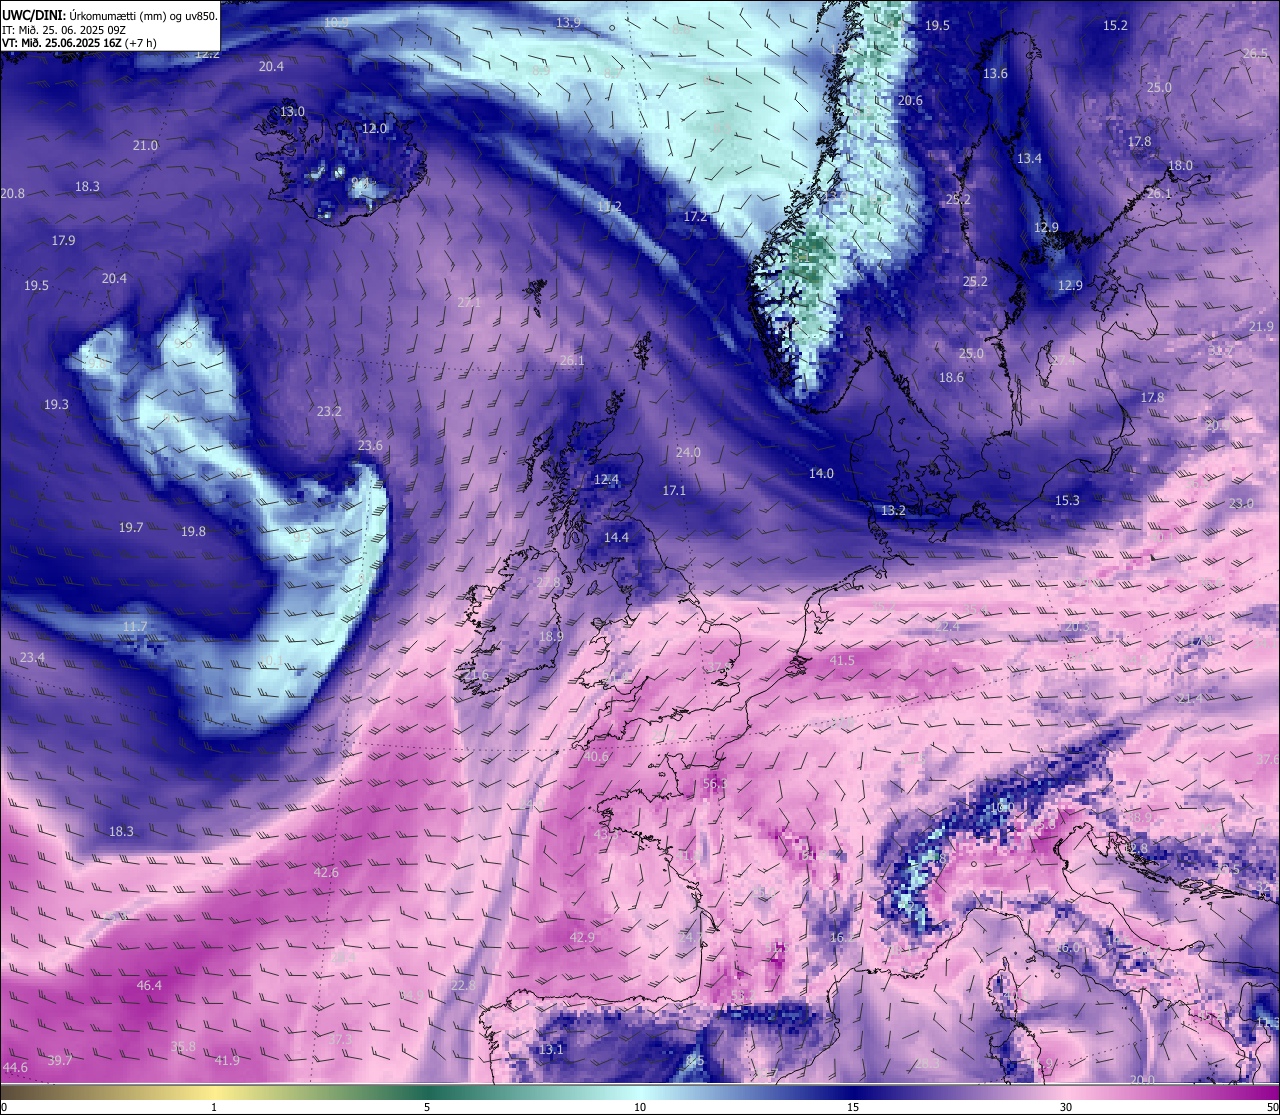Click the value 15.3 over the southern Baltic
The width and height of the screenshot is (1280, 1115).
1067,501
